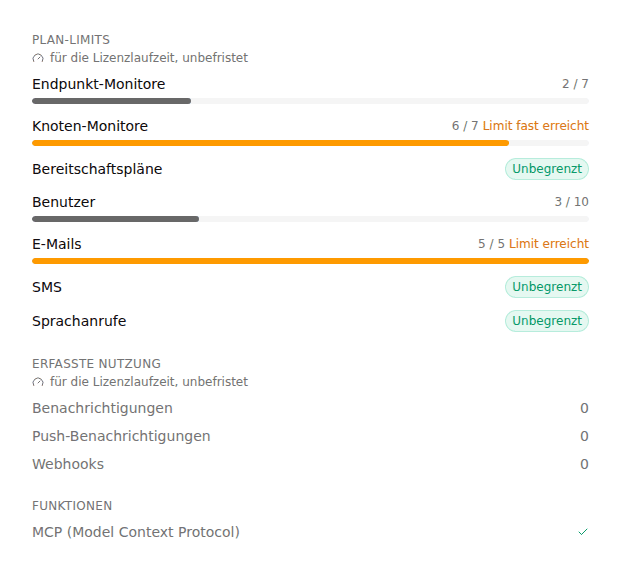Click the full orange E-Mails progress bar

(x=310, y=261)
